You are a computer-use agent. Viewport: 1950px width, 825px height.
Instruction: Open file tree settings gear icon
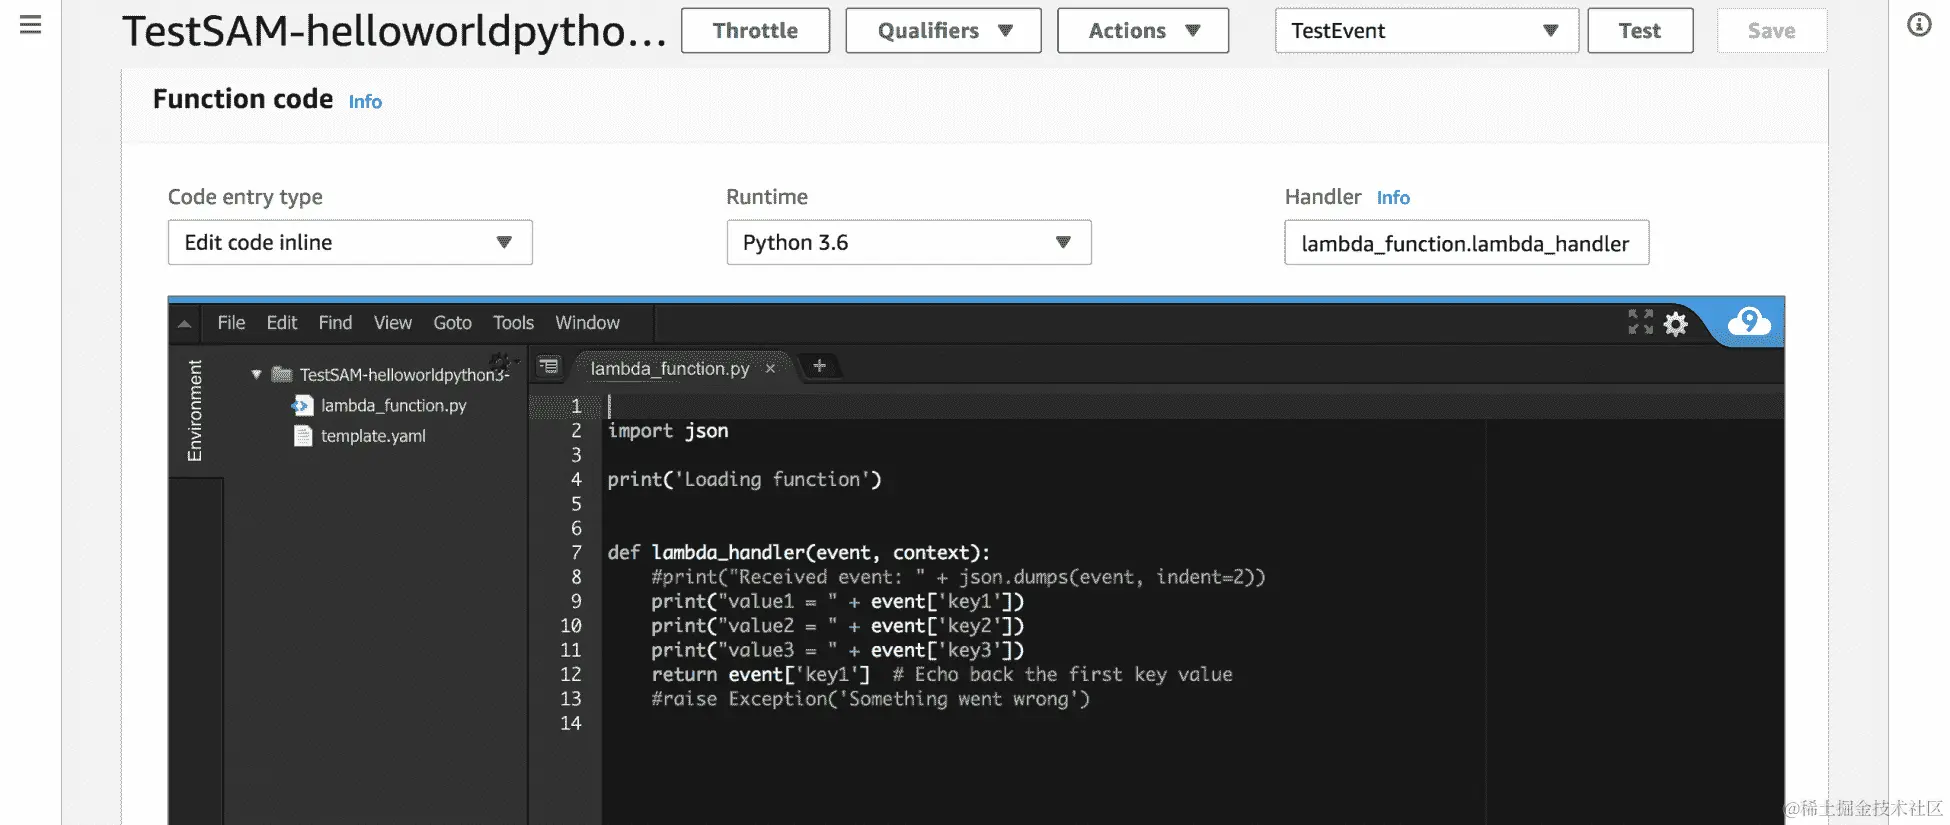point(500,361)
